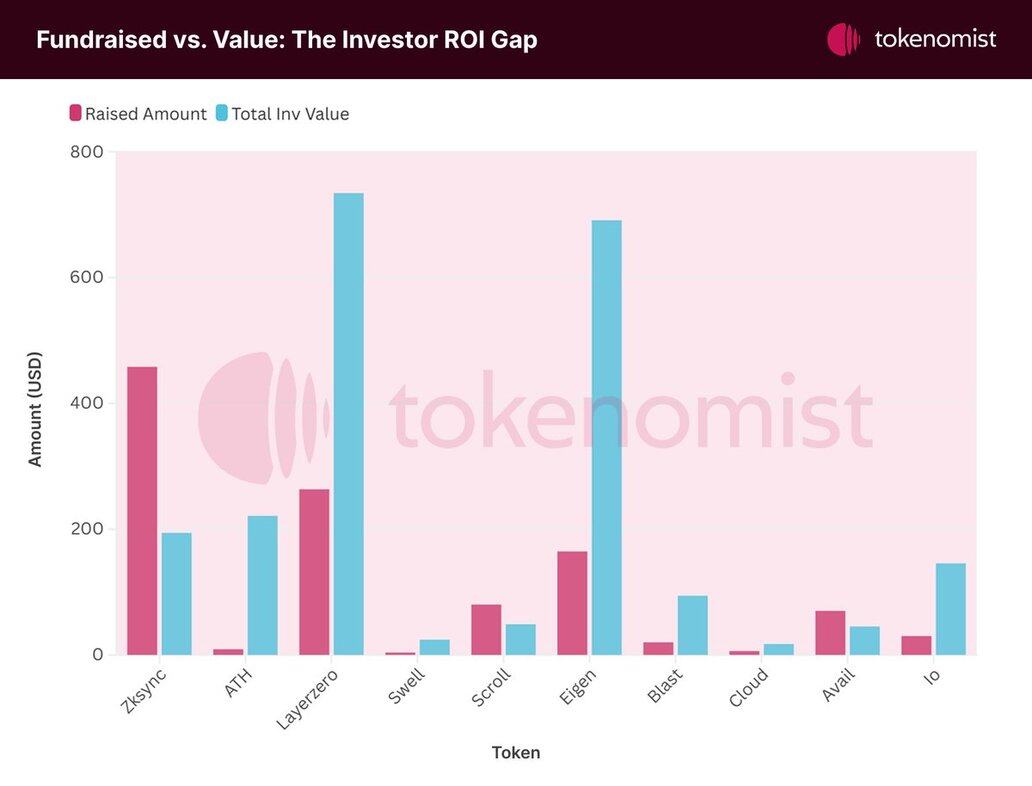Click the Avail Raised Amount pink bar
1032x786 pixels.
pos(830,632)
